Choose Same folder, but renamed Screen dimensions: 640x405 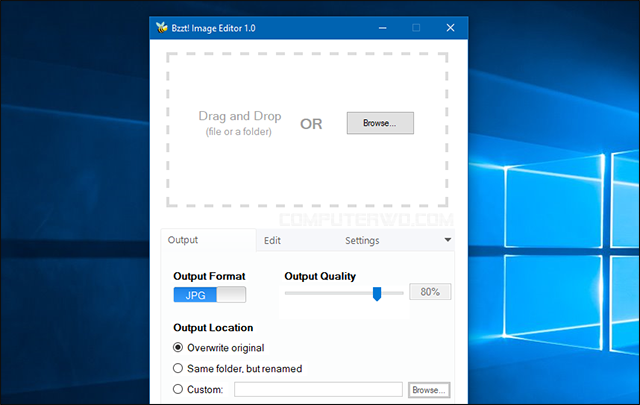click(238, 368)
